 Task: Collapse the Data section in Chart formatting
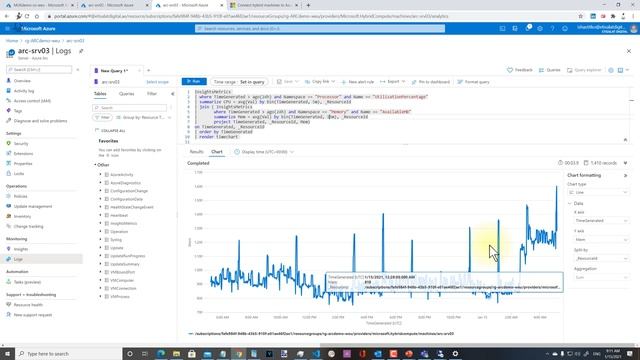click(570, 203)
